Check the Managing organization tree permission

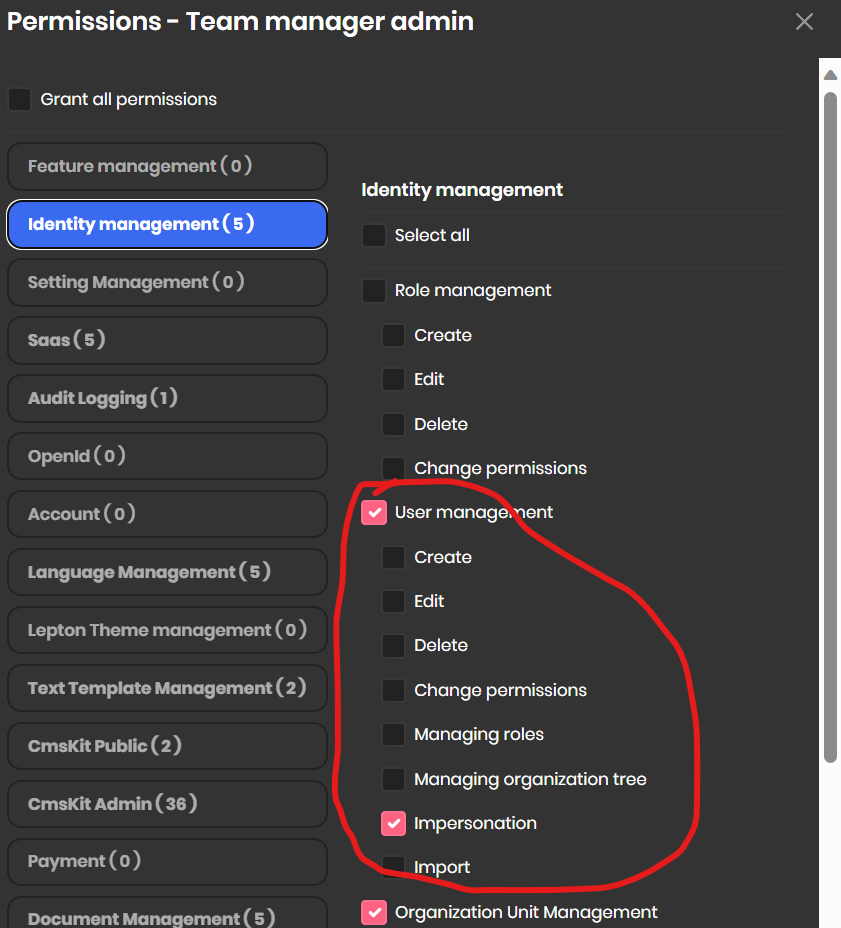[x=394, y=779]
